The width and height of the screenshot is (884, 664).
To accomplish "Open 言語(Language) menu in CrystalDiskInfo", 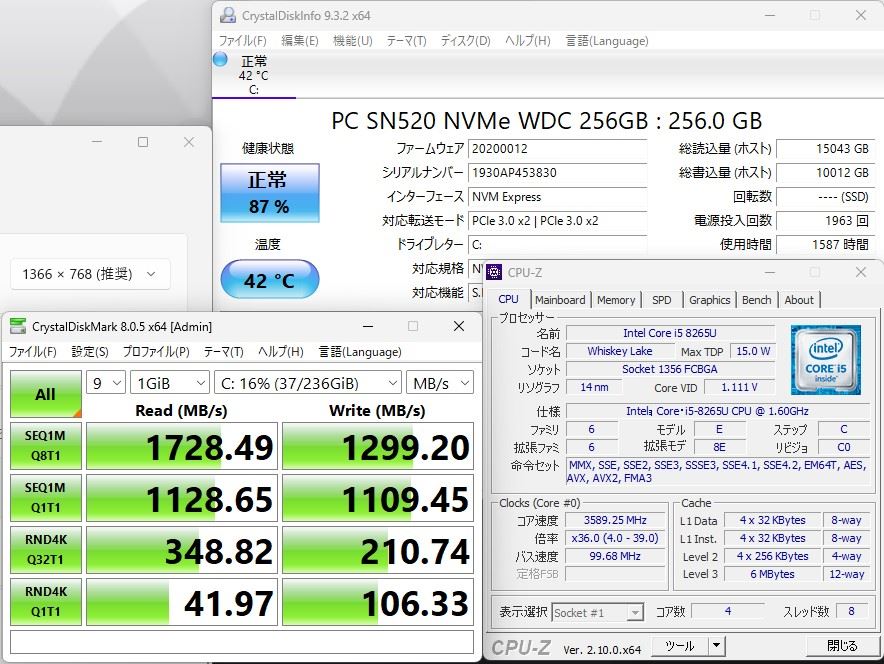I will (x=607, y=41).
